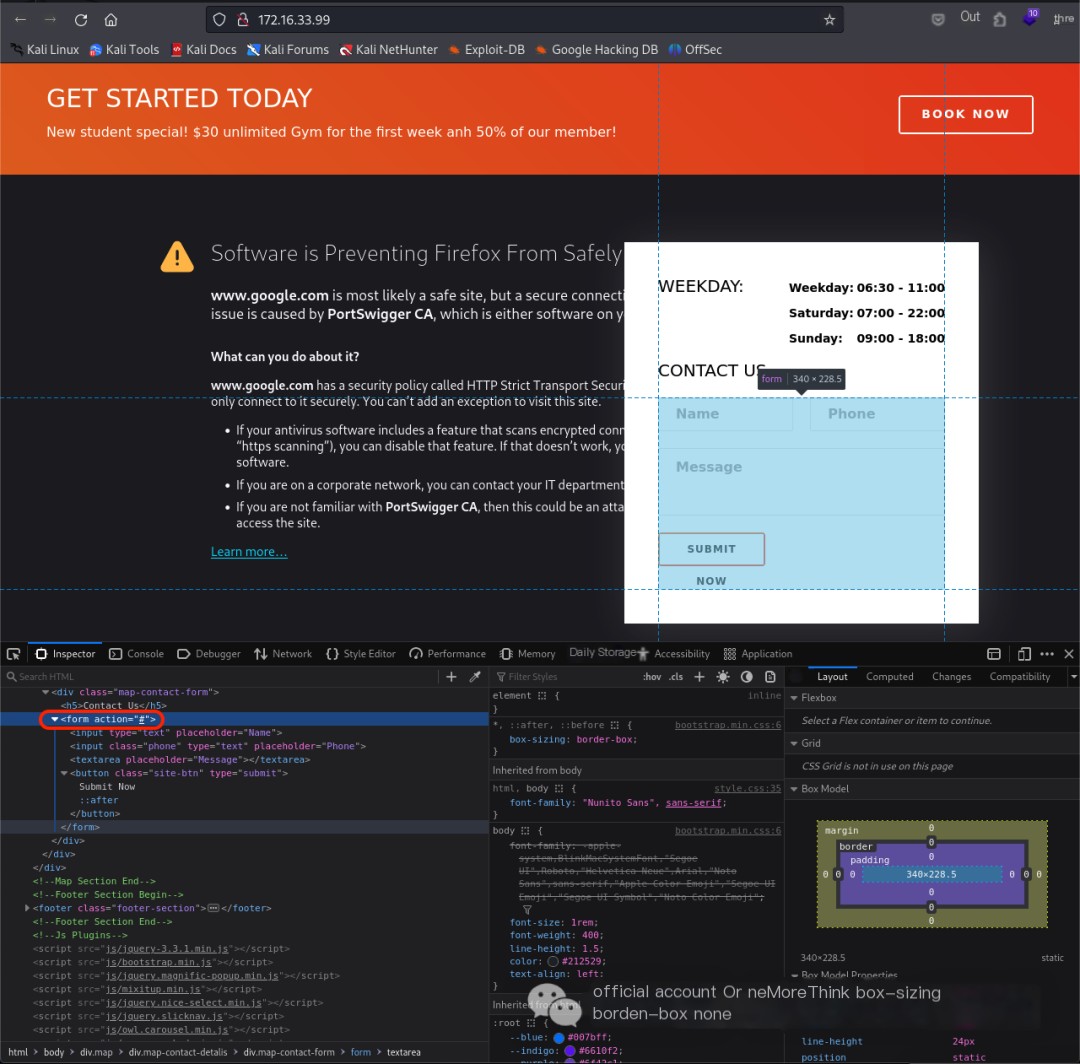The width and height of the screenshot is (1080, 1064).
Task: Open the Style Editor tab
Action: (361, 654)
